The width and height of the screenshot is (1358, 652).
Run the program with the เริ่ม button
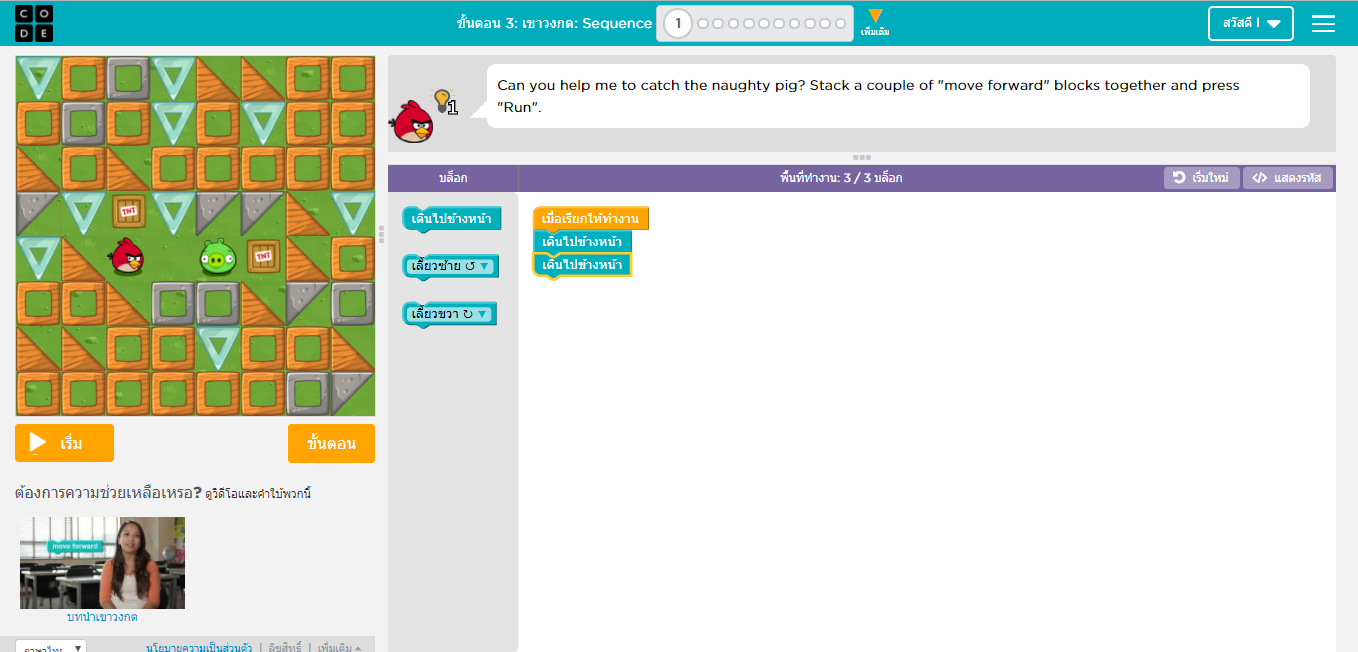64,443
